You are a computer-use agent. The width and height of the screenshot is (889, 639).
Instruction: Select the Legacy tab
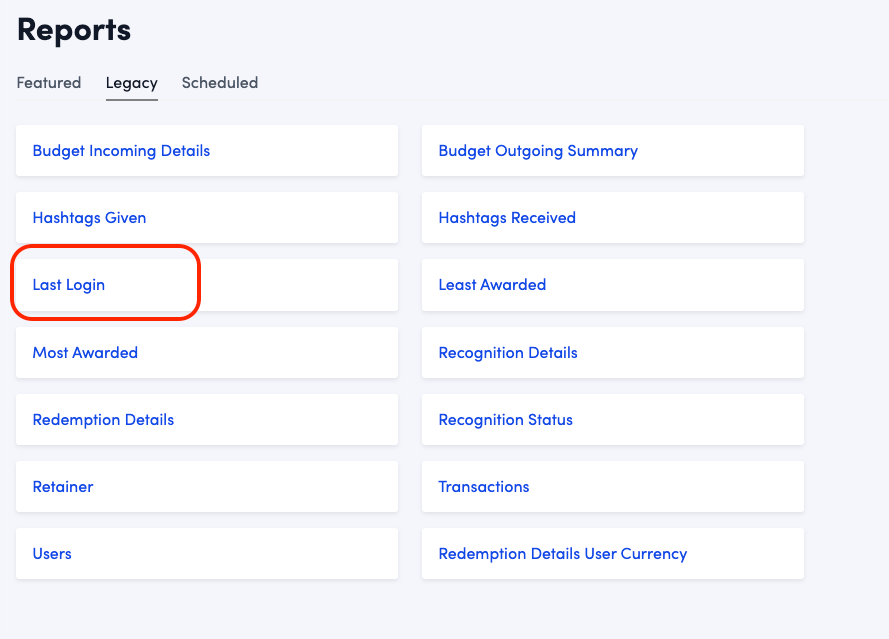coord(131,83)
